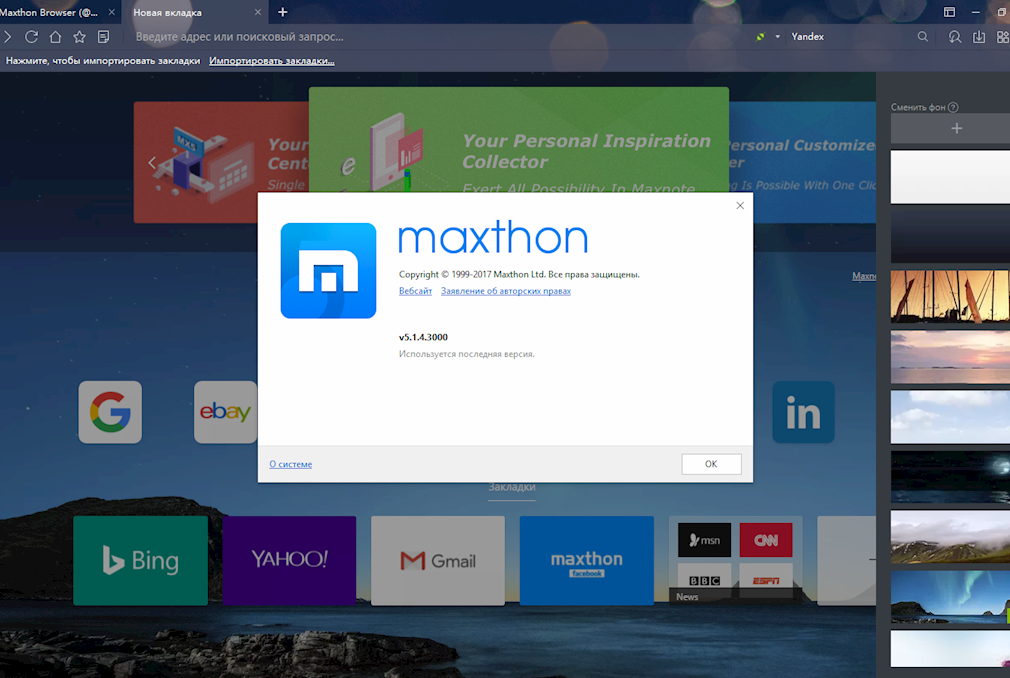Select the dark gradient background thumbnail

(x=950, y=237)
